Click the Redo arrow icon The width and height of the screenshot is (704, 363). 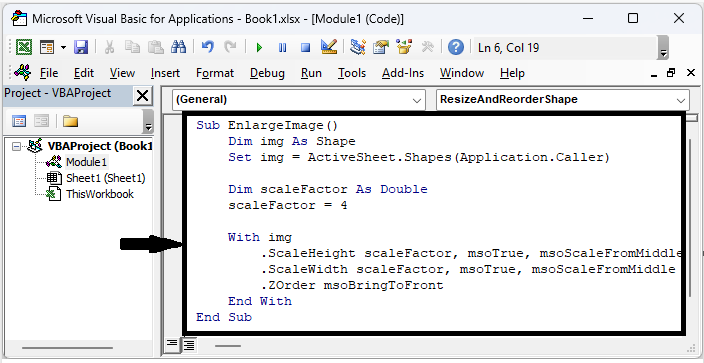pyautogui.click(x=230, y=47)
